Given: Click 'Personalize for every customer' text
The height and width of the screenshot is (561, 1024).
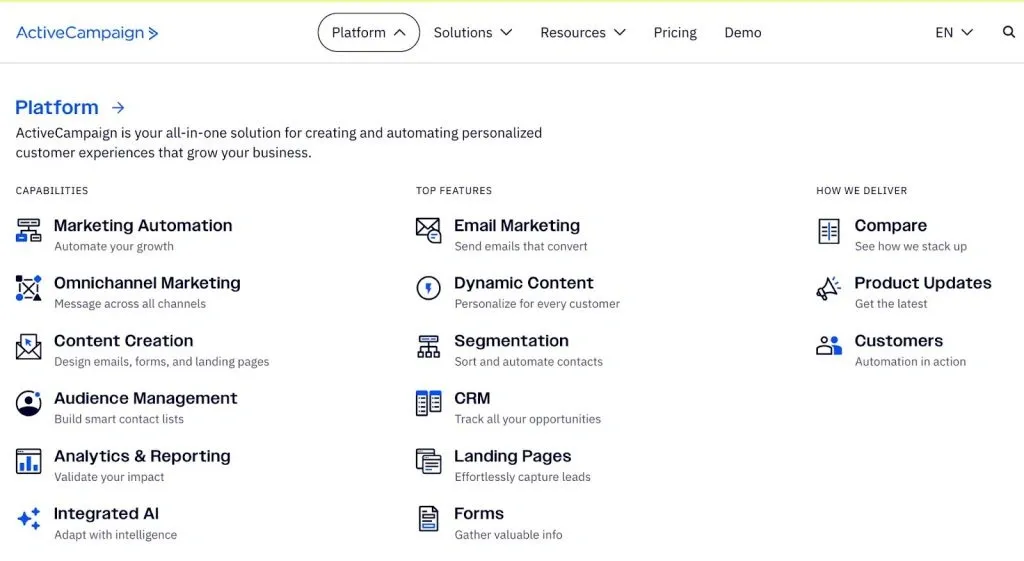Looking at the screenshot, I should (537, 304).
